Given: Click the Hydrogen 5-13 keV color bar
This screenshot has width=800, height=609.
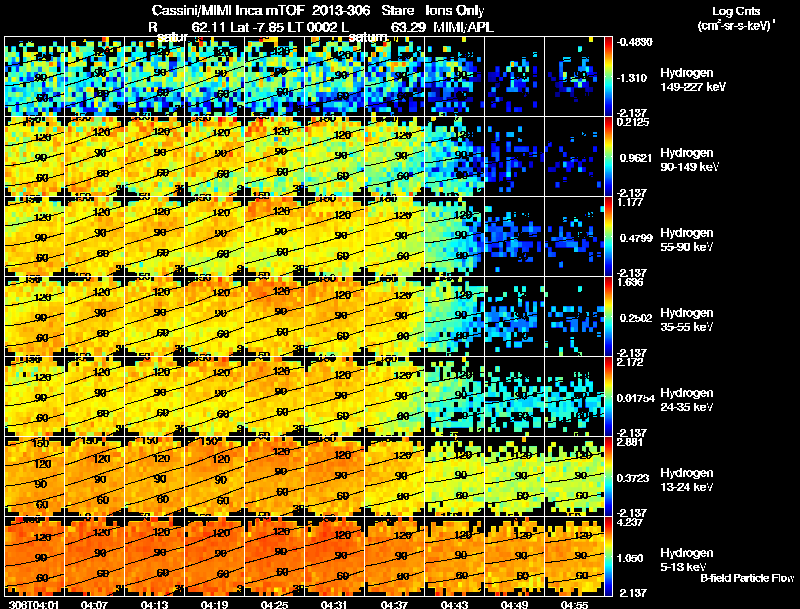Looking at the screenshot, I should (608, 556).
